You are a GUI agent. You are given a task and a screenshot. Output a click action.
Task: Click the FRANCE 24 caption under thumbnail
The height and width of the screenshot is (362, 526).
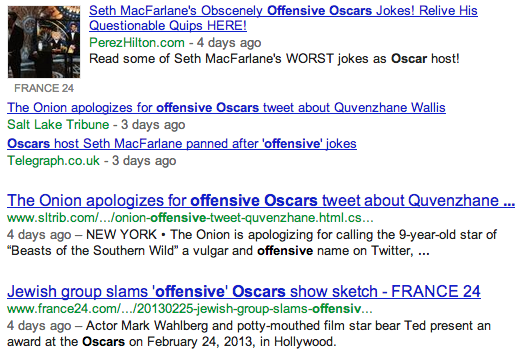[x=44, y=88]
